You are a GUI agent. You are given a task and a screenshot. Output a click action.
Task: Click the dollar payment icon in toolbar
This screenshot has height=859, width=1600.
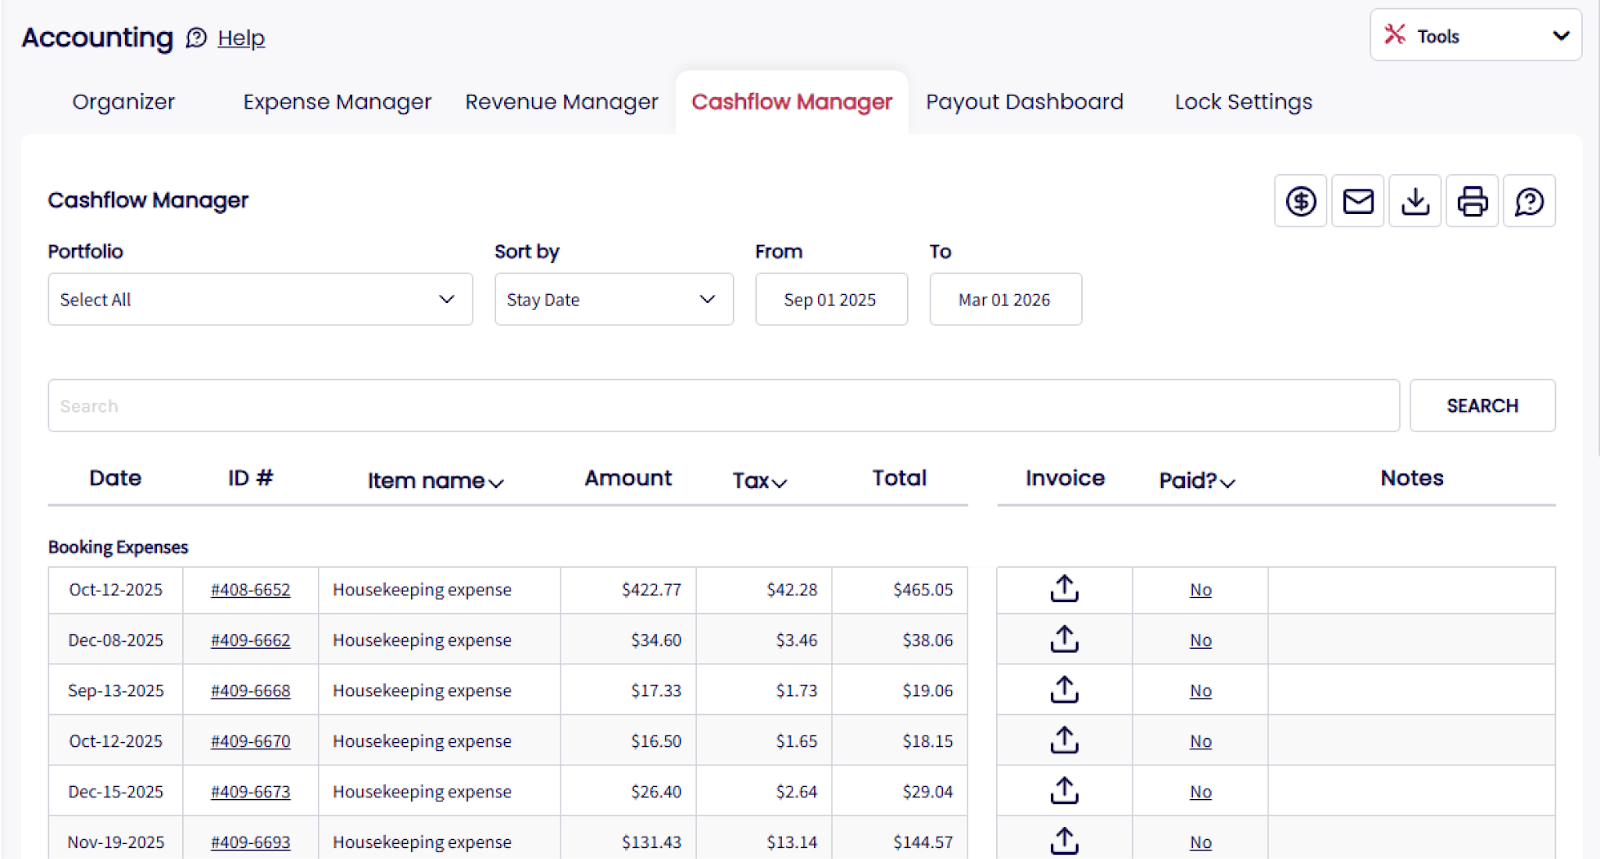click(1300, 201)
